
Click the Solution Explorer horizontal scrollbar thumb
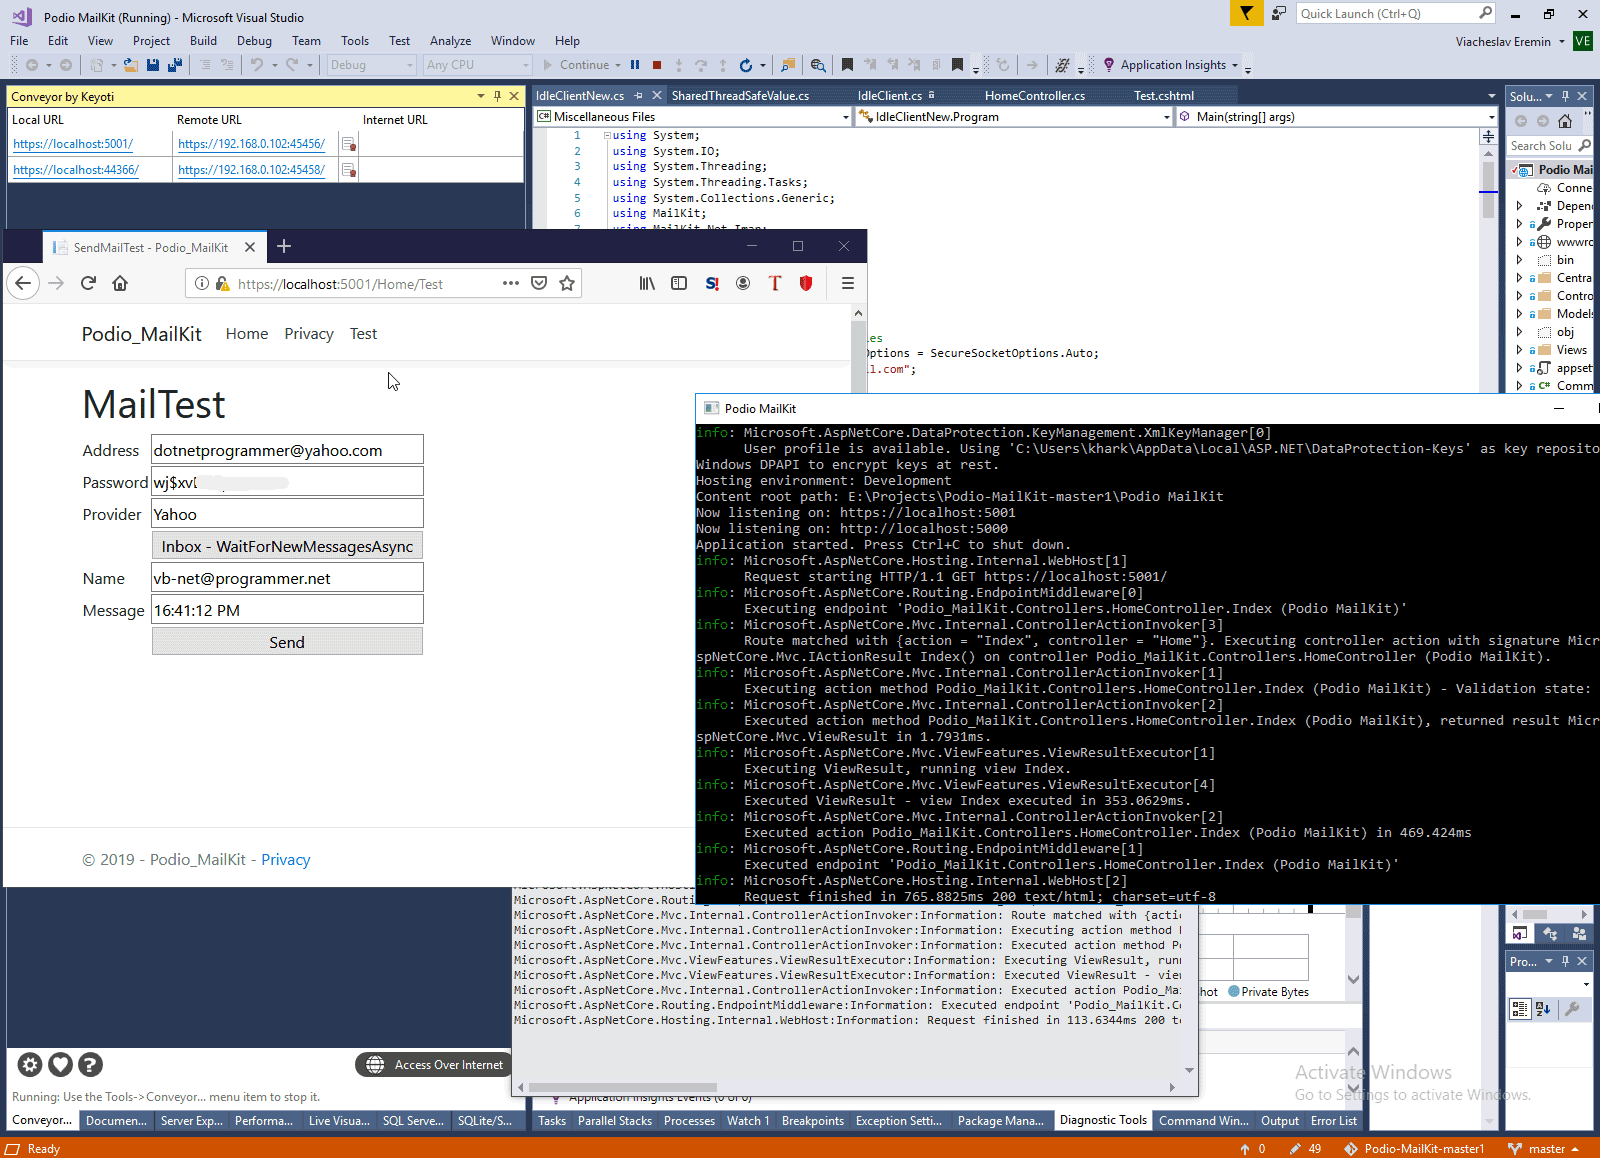tap(1535, 914)
